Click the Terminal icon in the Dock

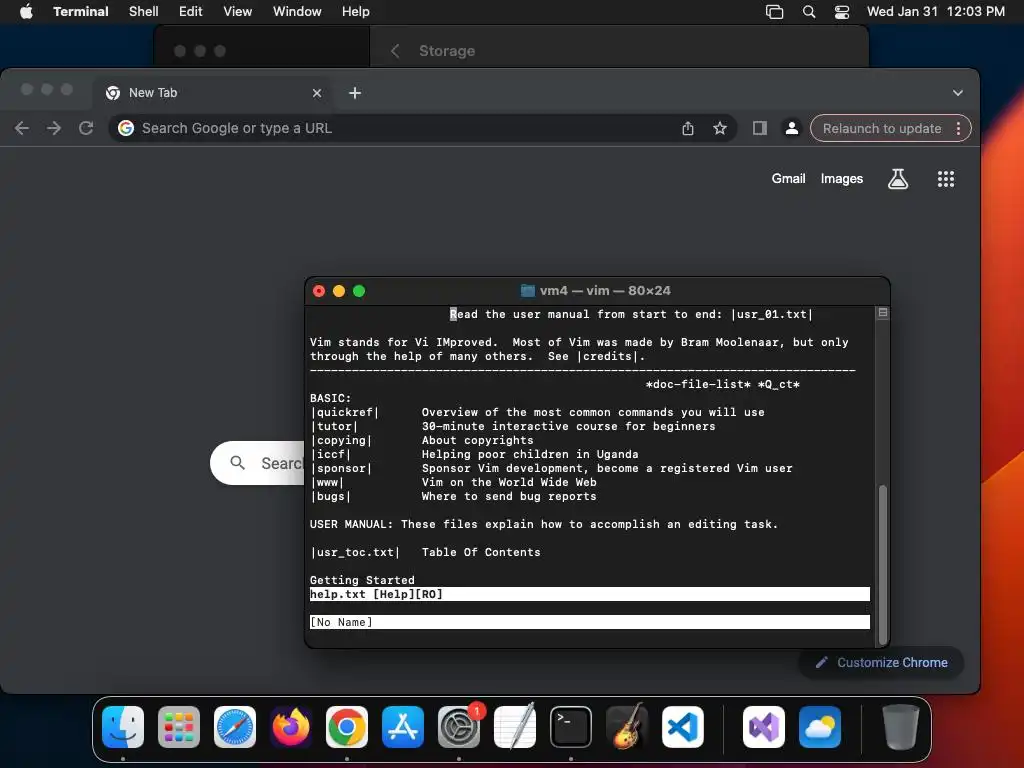pos(571,727)
